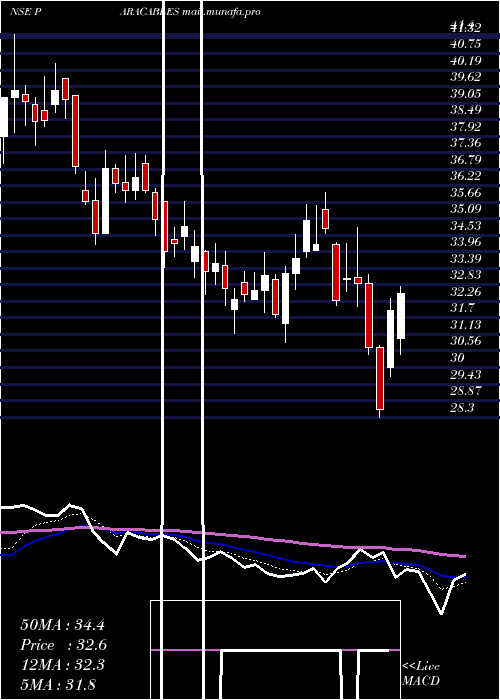Click the 37.92 axis value
The height and width of the screenshot is (700, 500).
(x=466, y=126)
